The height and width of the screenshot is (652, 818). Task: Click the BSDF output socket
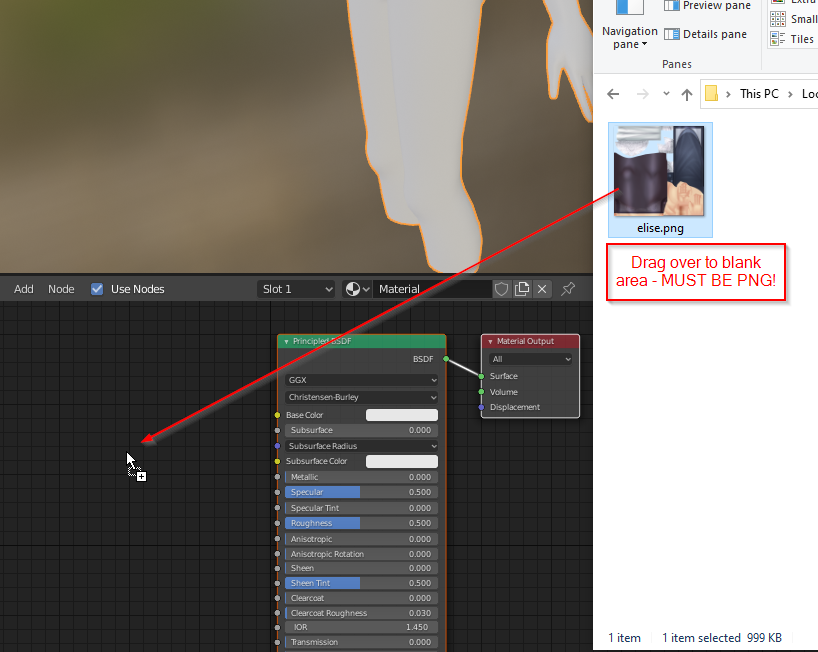point(446,359)
